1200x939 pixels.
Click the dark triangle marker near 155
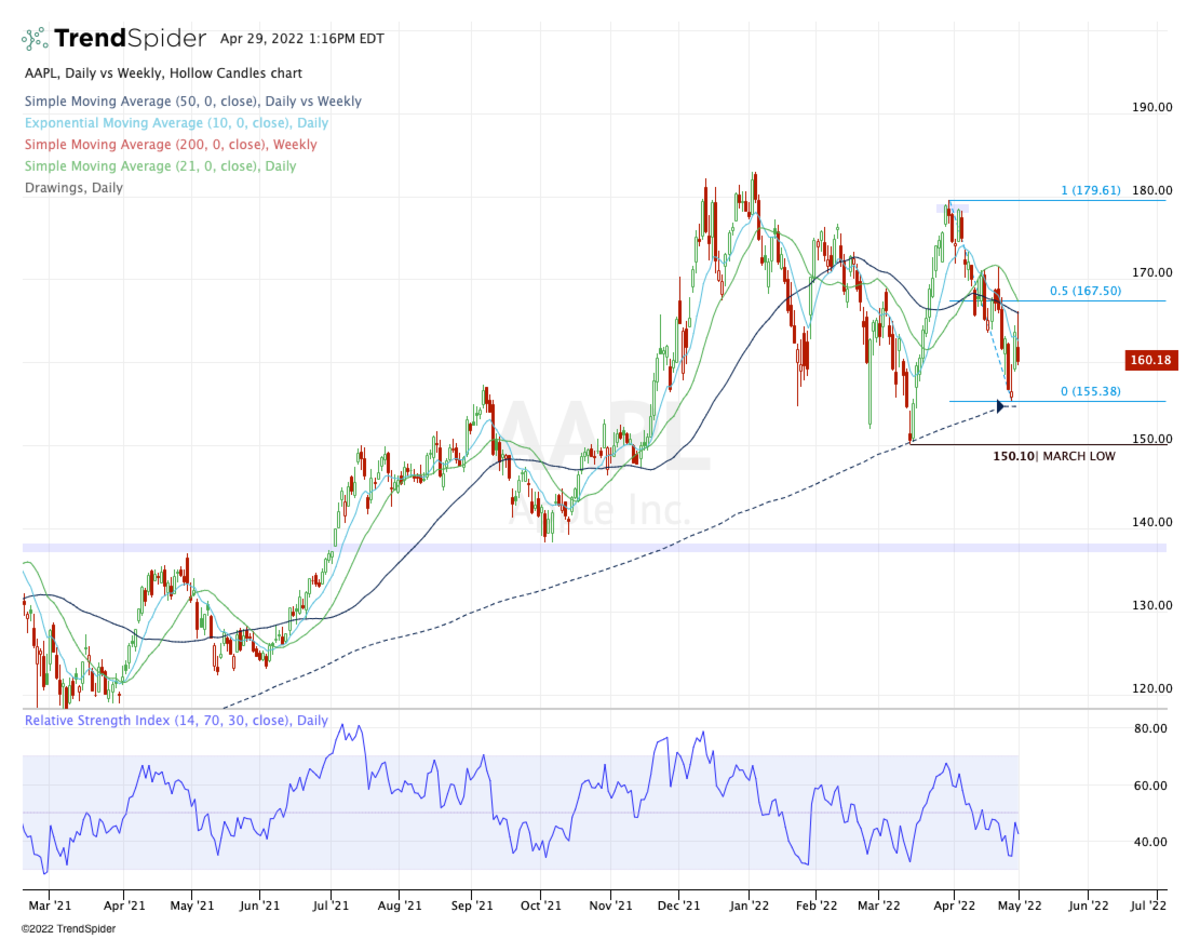pos(999,406)
